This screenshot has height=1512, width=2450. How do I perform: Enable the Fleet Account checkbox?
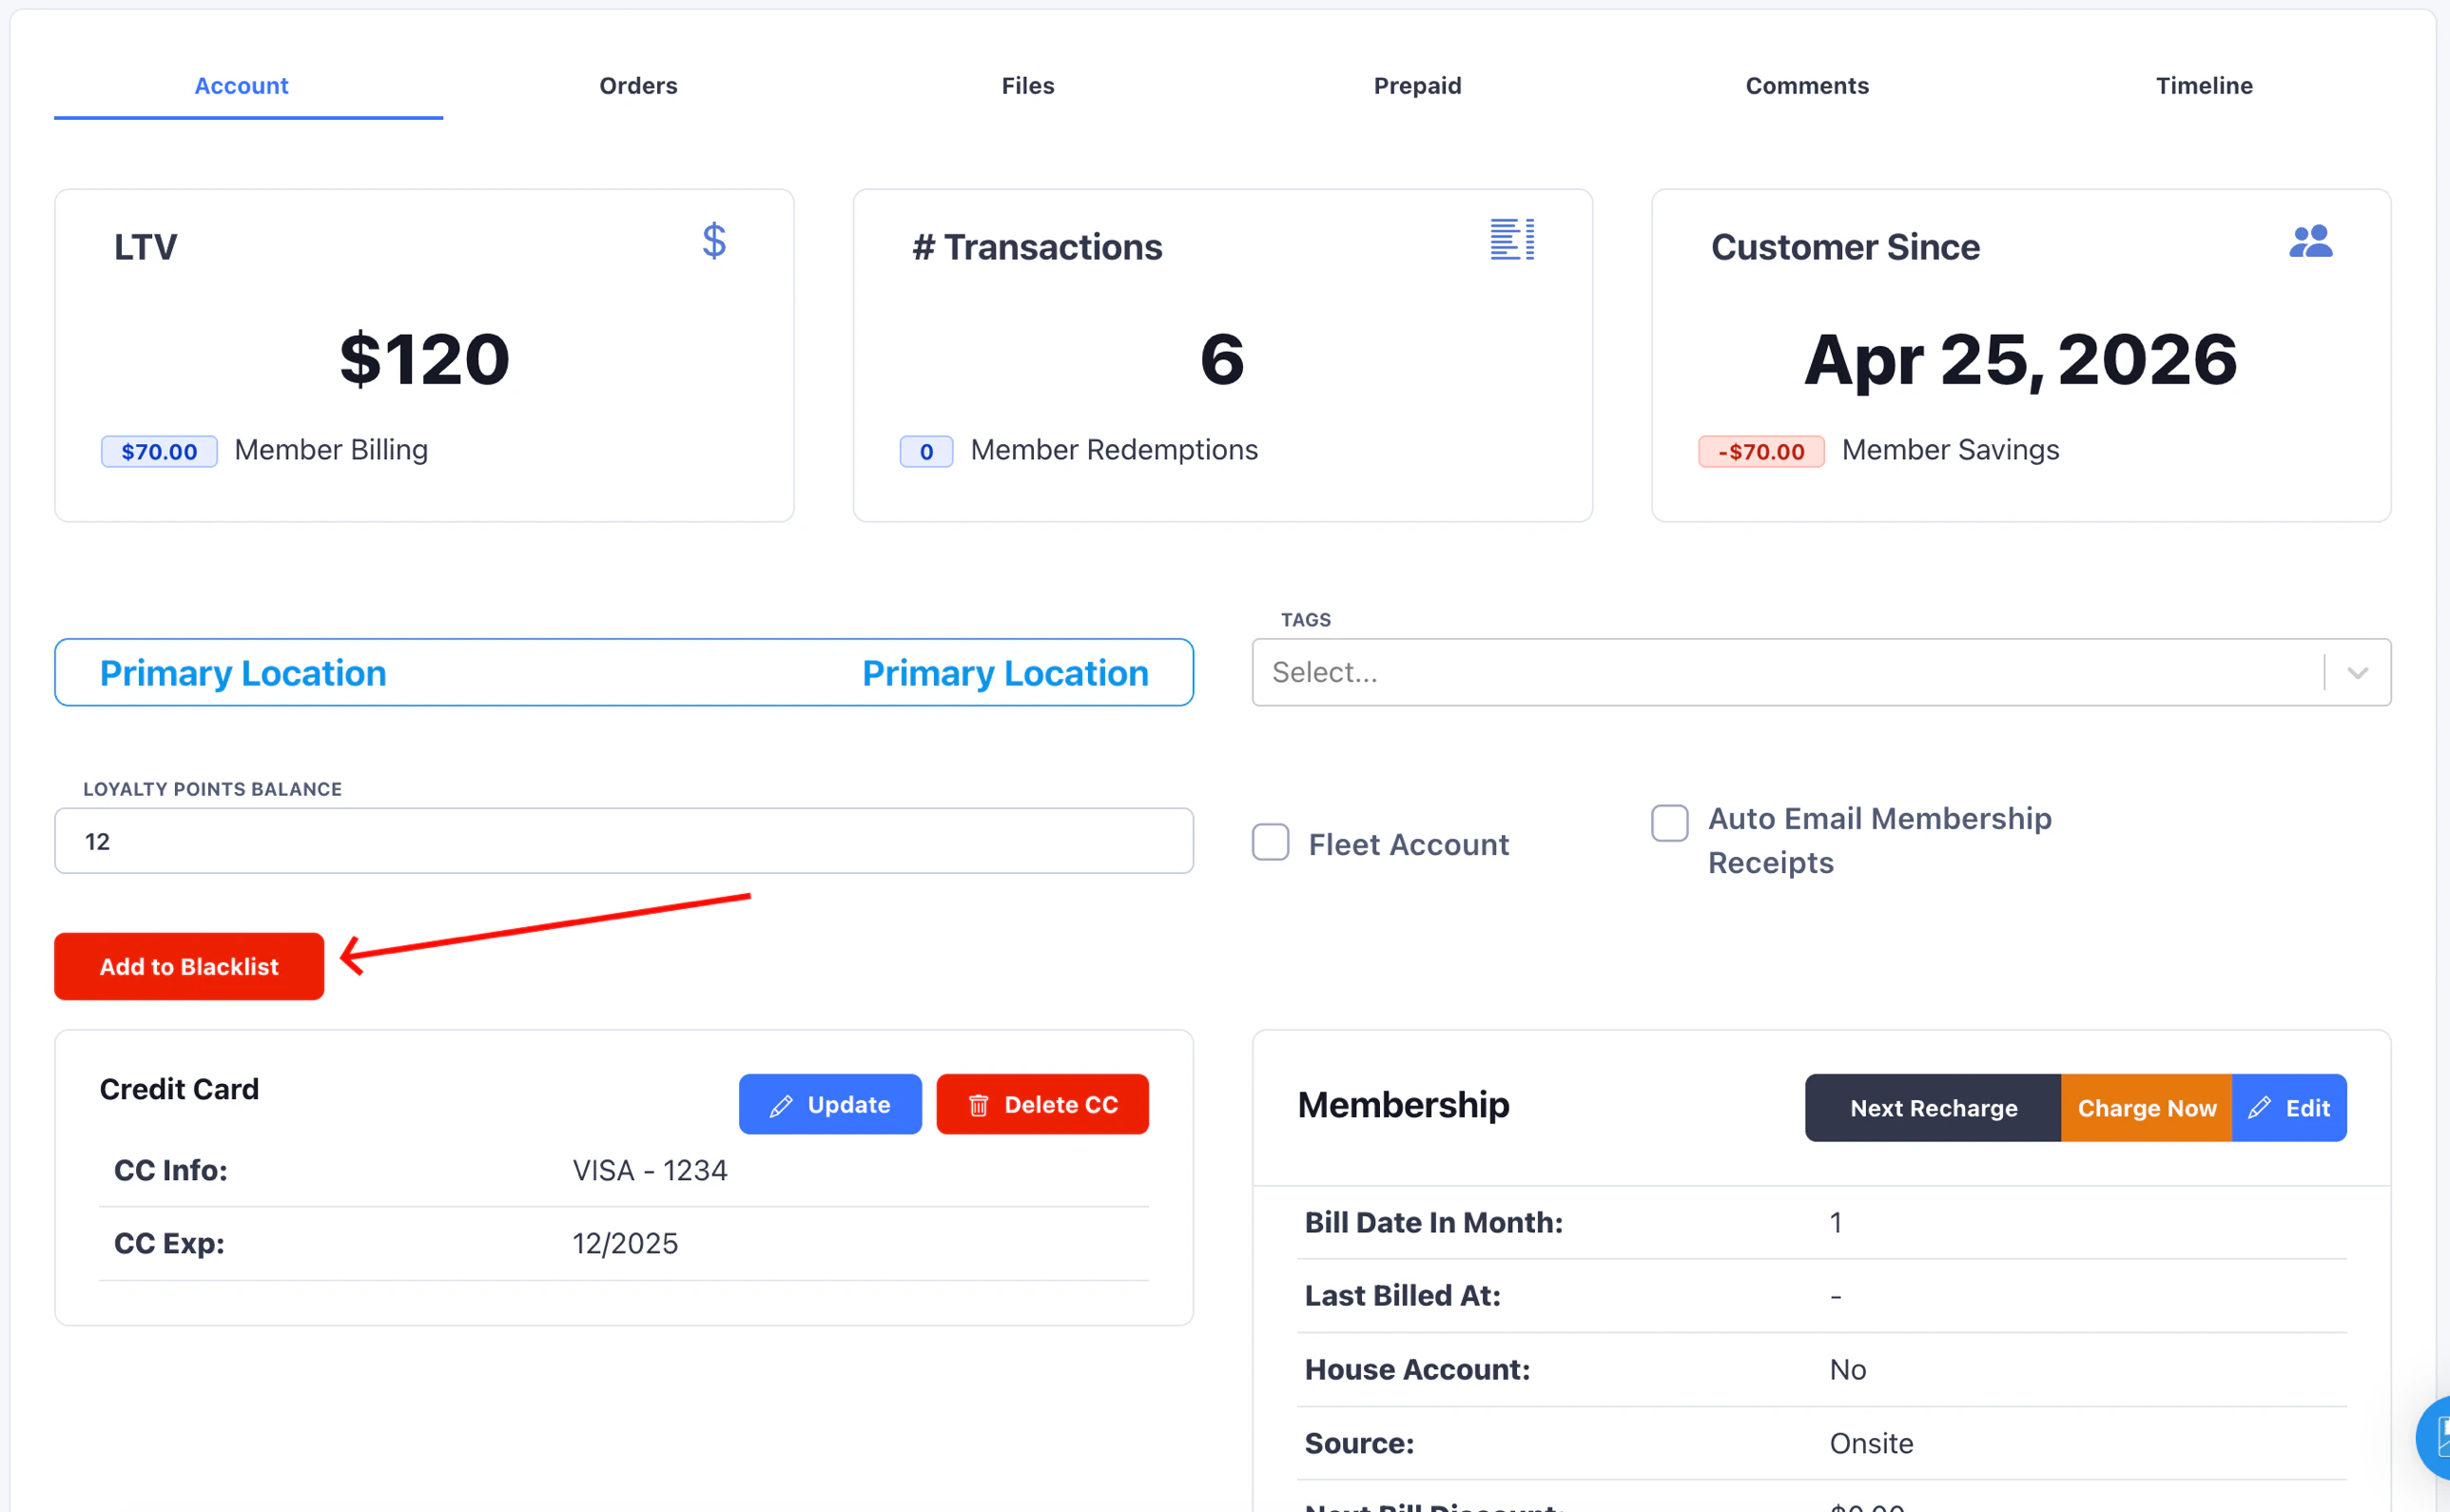1269,842
